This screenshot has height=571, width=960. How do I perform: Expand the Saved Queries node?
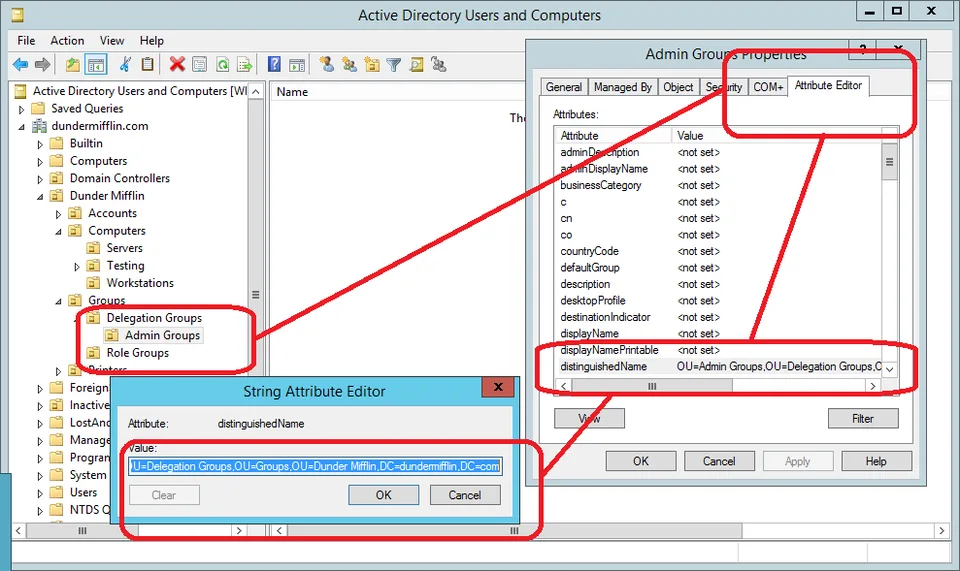click(x=21, y=110)
